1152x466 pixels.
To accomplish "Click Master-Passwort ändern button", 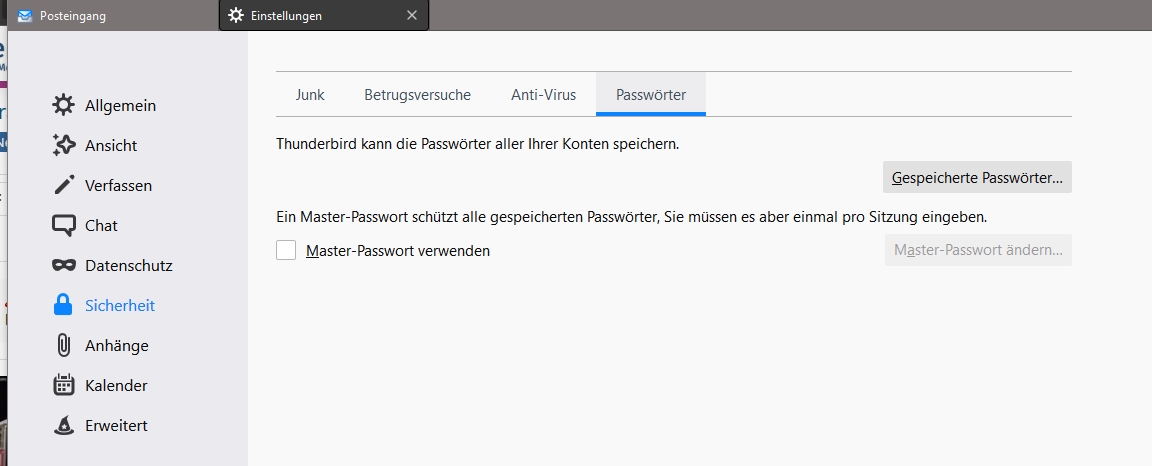I will 977,250.
